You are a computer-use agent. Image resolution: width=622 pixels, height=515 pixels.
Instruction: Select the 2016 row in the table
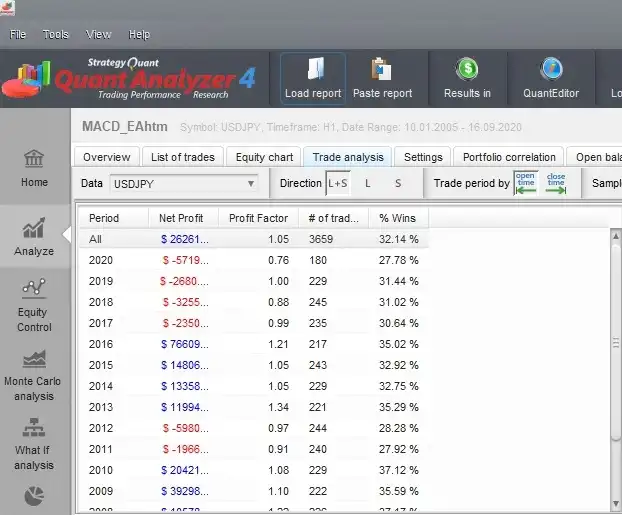click(250, 343)
